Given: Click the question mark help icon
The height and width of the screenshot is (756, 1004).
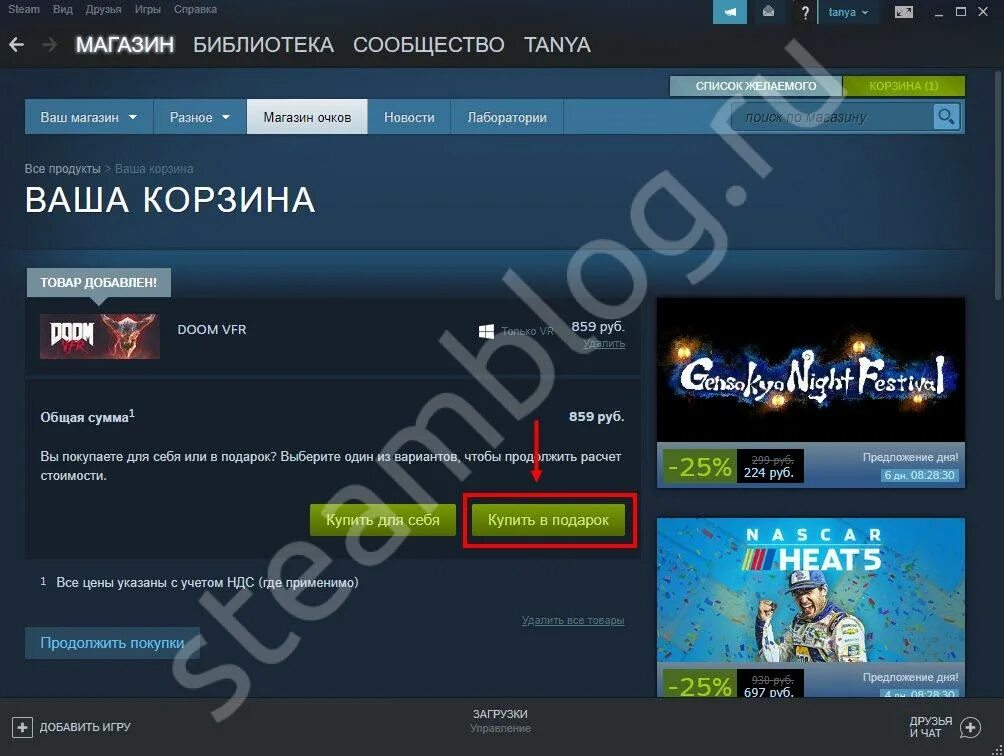Looking at the screenshot, I should click(x=805, y=12).
